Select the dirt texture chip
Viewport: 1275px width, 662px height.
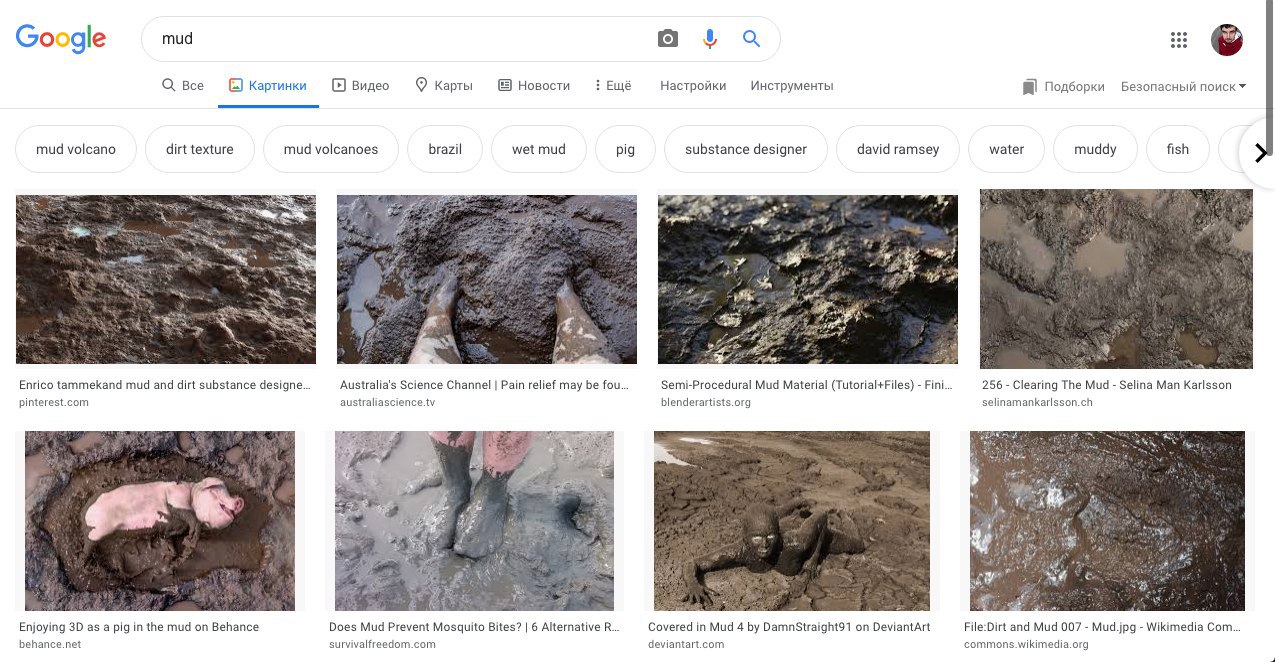(200, 149)
